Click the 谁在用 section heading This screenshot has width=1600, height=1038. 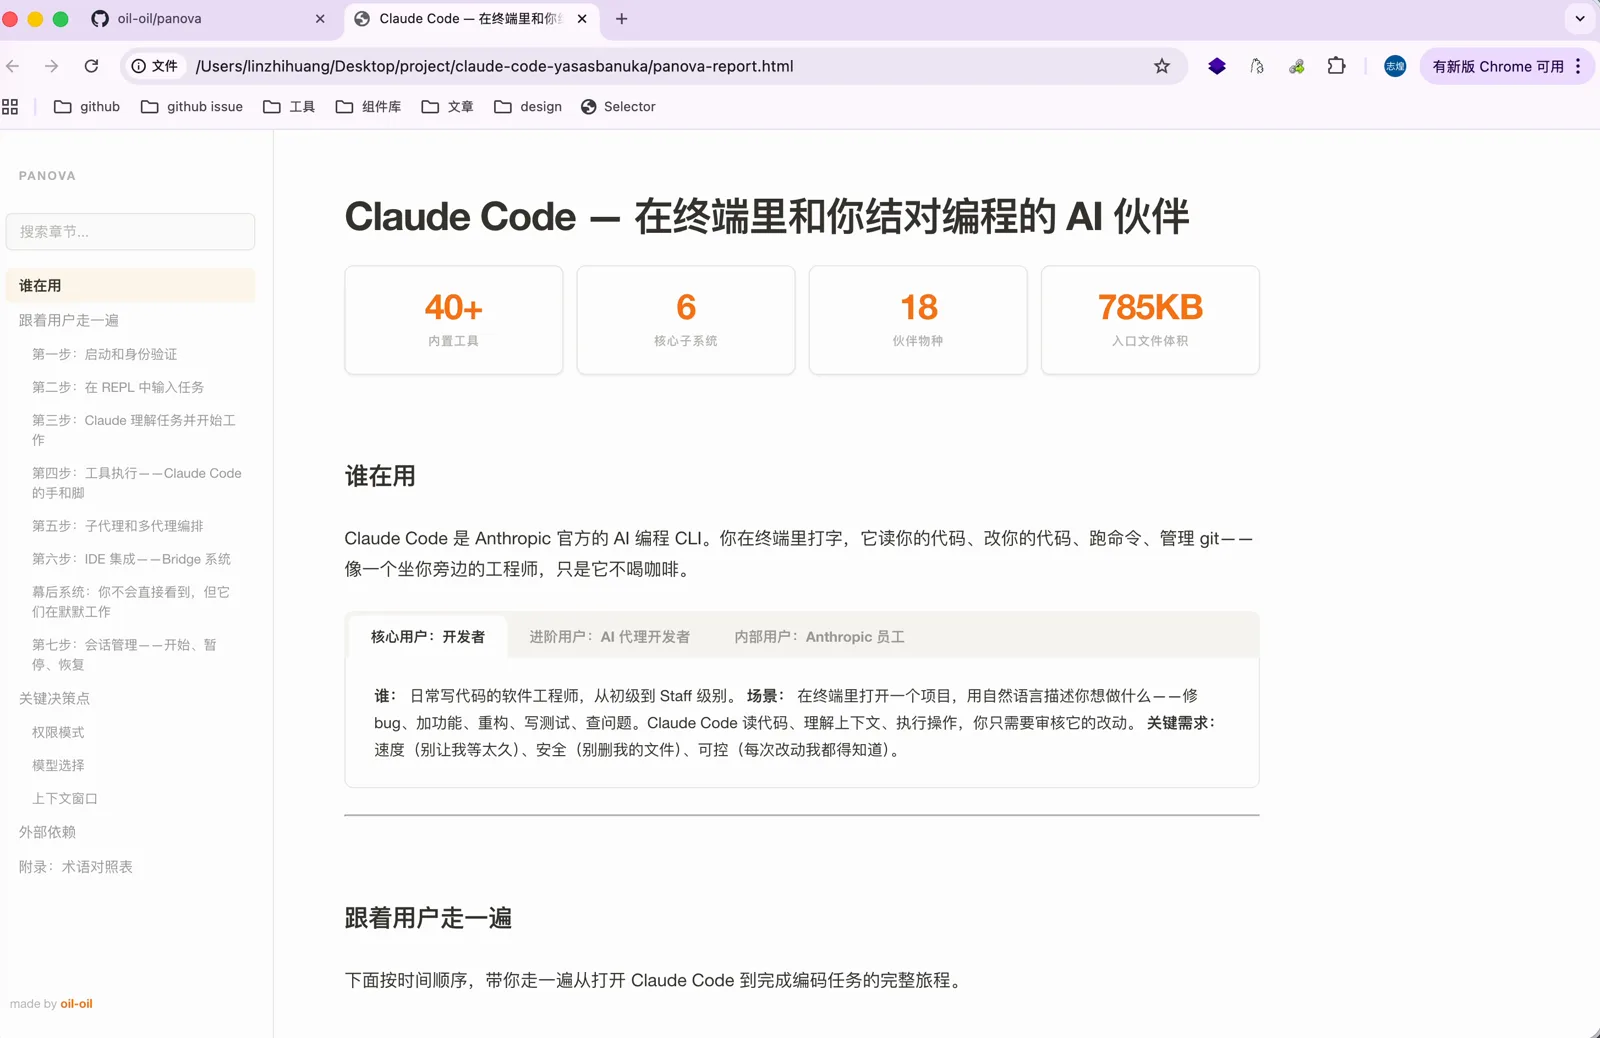[x=380, y=476]
